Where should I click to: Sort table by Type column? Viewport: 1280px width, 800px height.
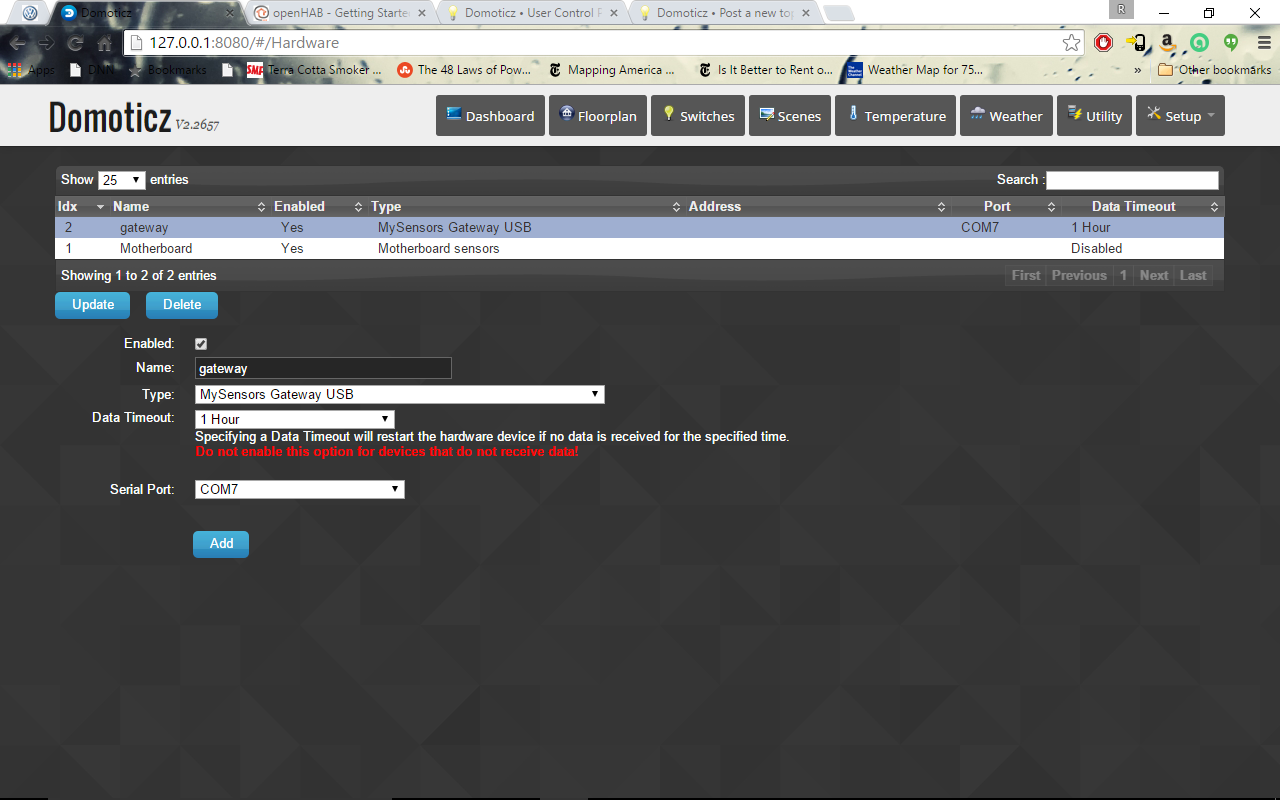[x=525, y=207]
